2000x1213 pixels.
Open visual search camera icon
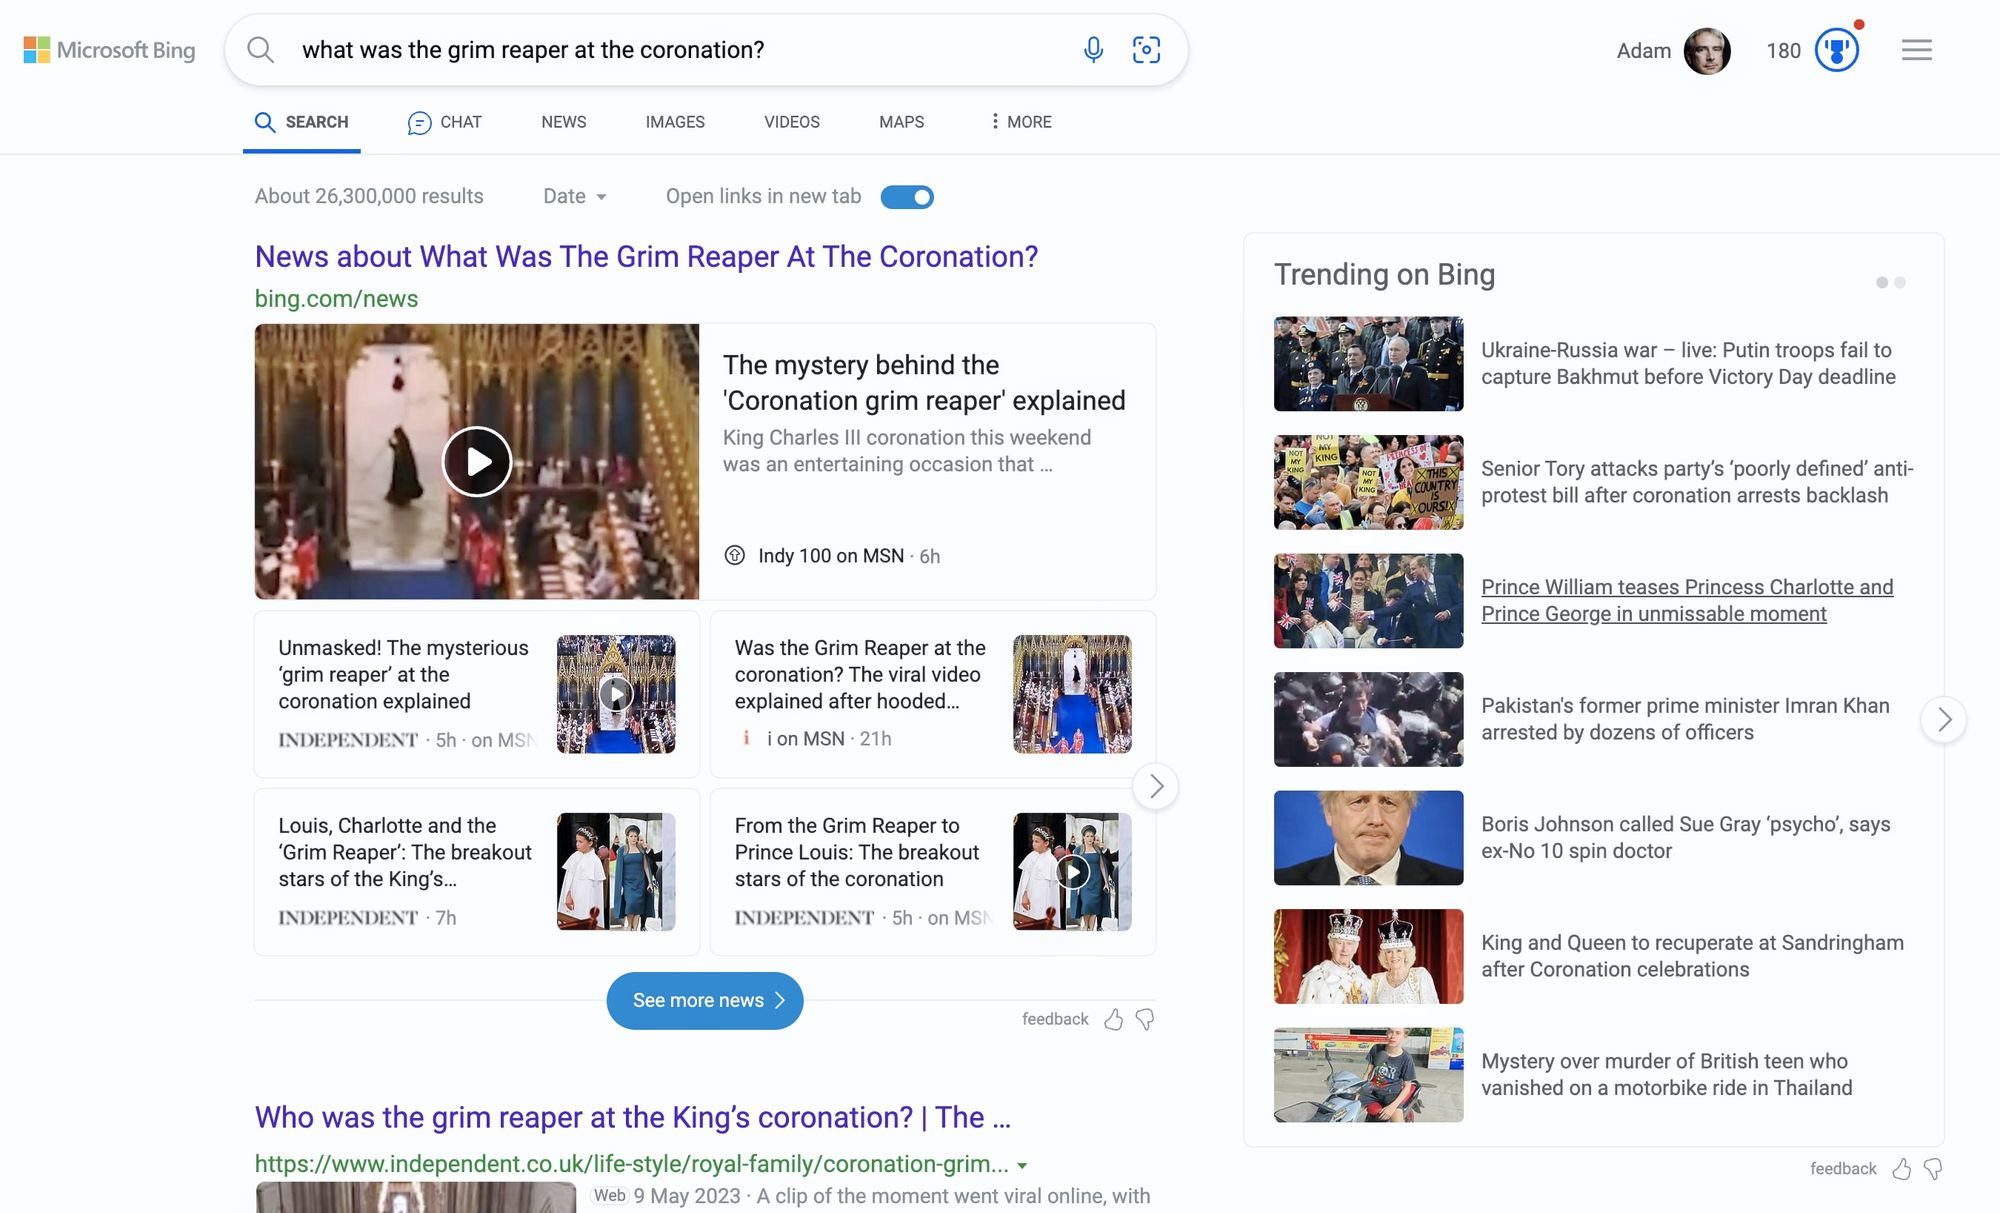(x=1146, y=50)
